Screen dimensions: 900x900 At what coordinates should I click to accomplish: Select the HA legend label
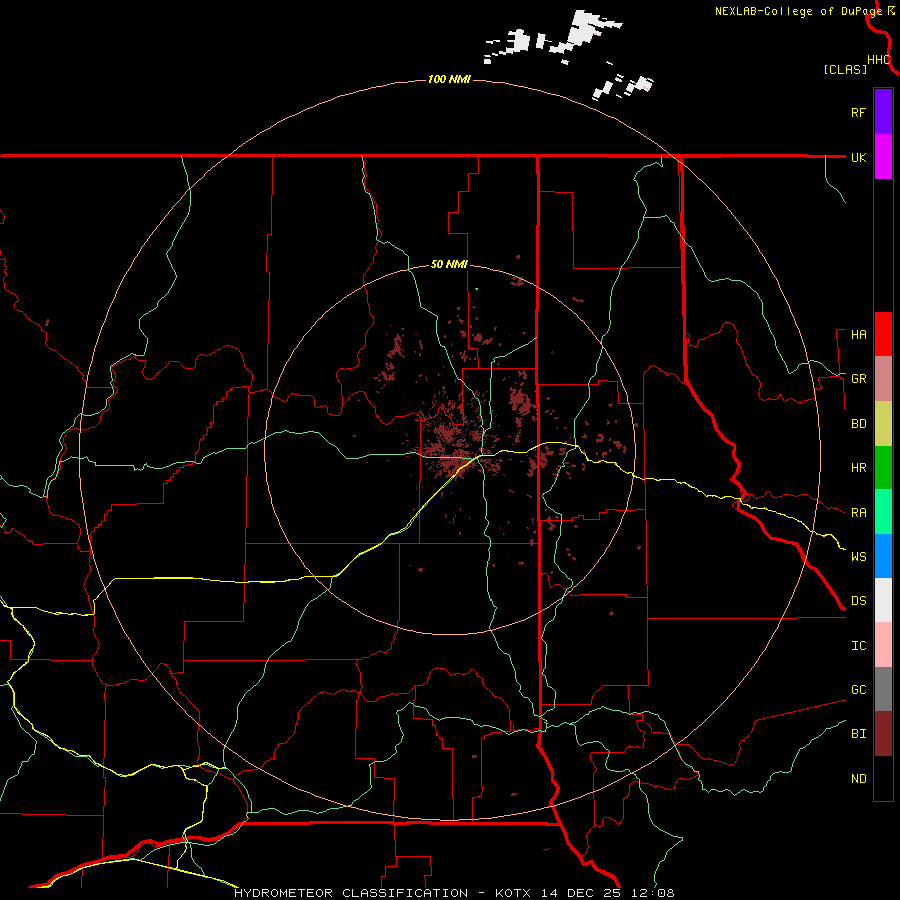[x=858, y=335]
